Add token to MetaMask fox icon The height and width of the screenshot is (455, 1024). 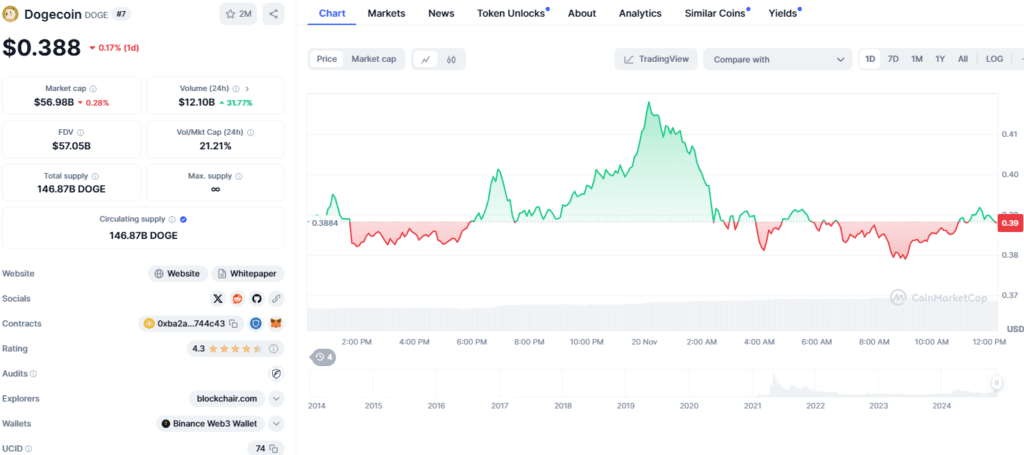click(276, 323)
